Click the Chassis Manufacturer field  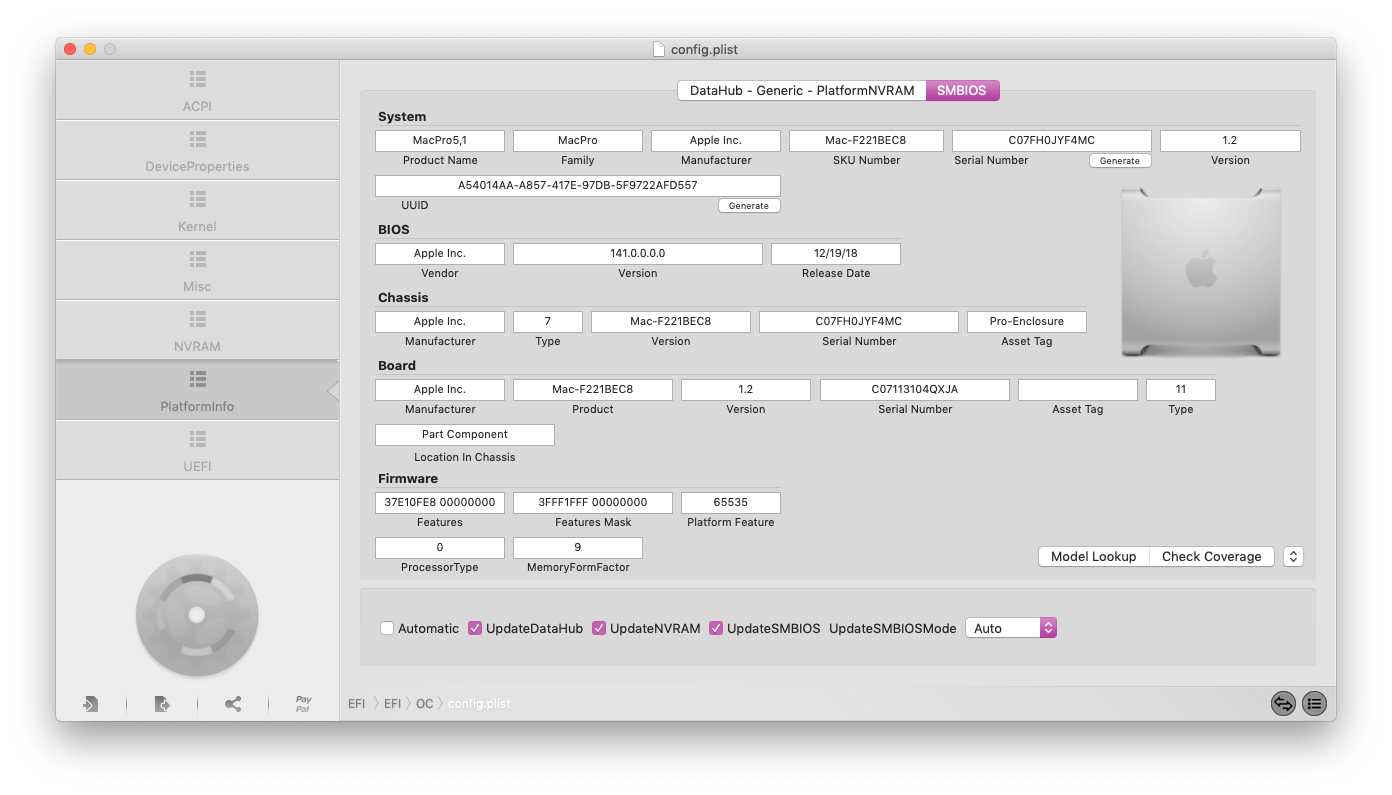[440, 322]
